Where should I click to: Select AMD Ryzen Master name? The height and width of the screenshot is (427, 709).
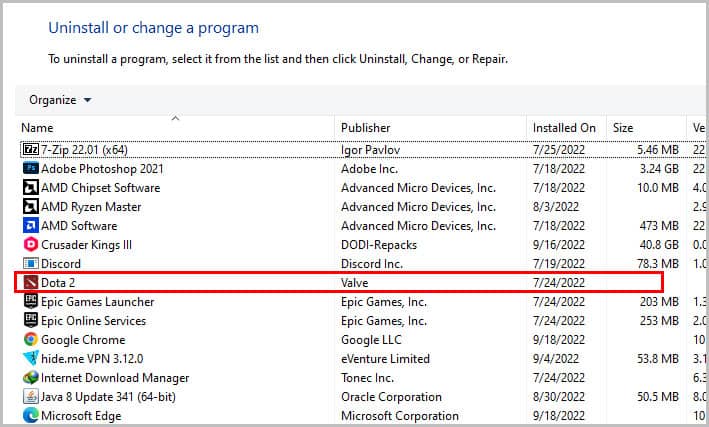coord(91,206)
